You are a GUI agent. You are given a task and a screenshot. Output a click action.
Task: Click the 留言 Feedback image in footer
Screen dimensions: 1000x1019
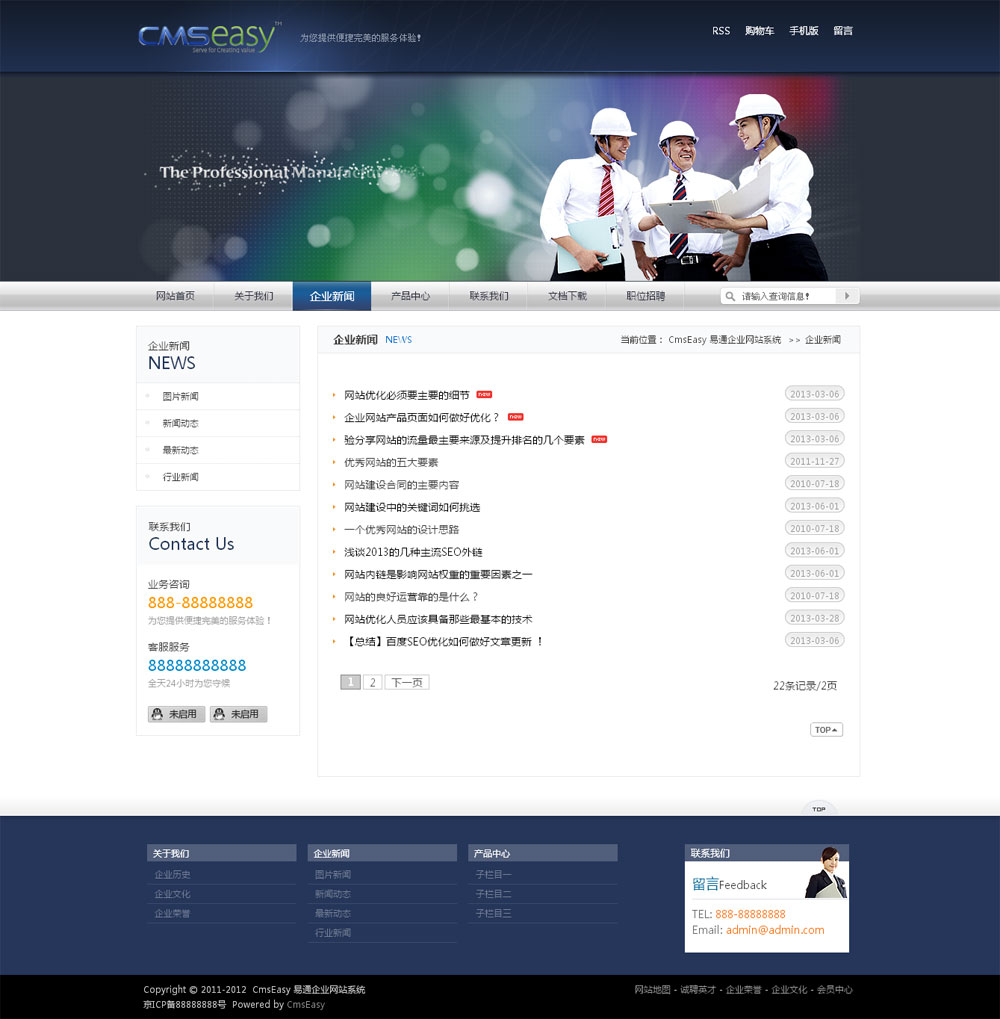point(767,883)
